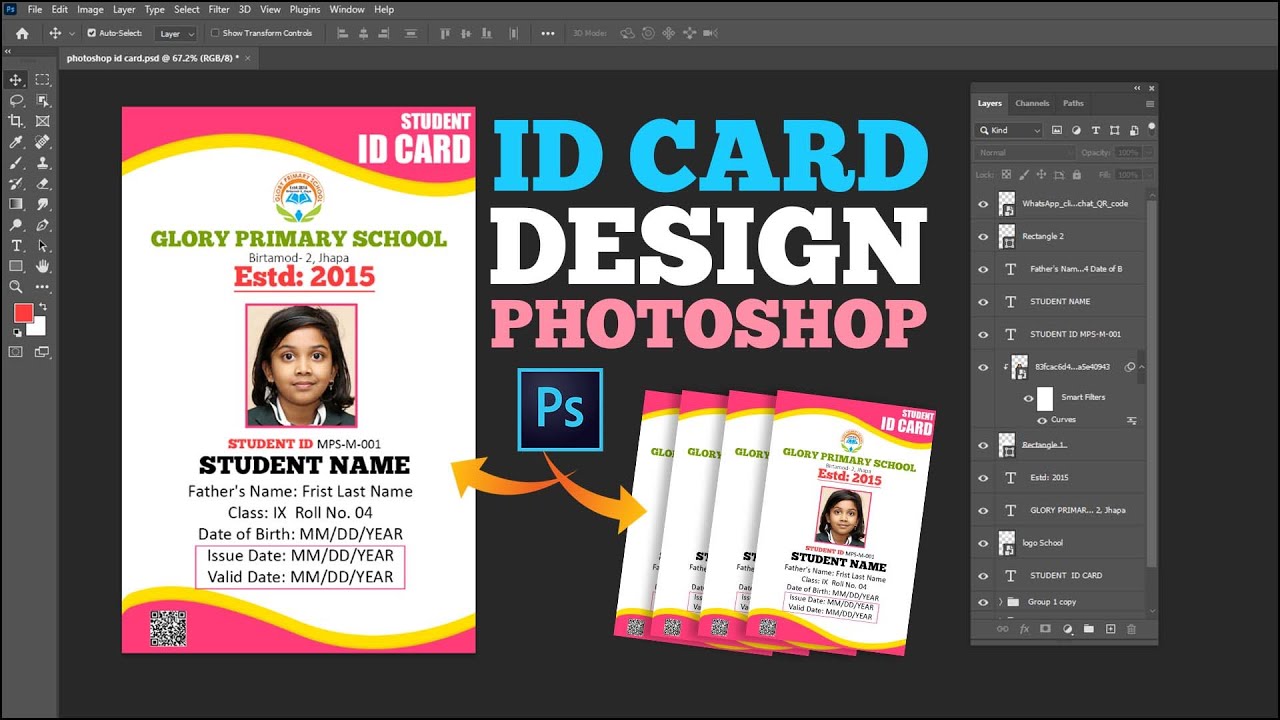This screenshot has width=1280, height=720.
Task: Select the Rectangle shape tool
Action: tap(16, 266)
